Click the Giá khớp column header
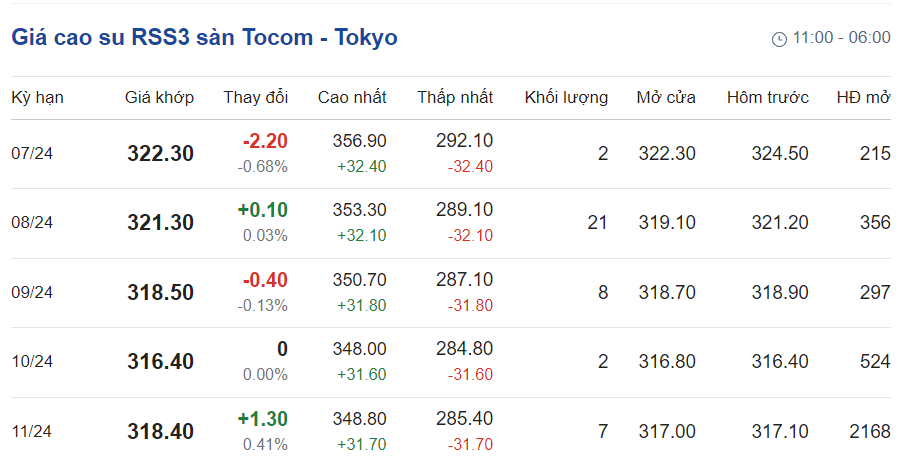The width and height of the screenshot is (905, 458). pyautogui.click(x=159, y=98)
